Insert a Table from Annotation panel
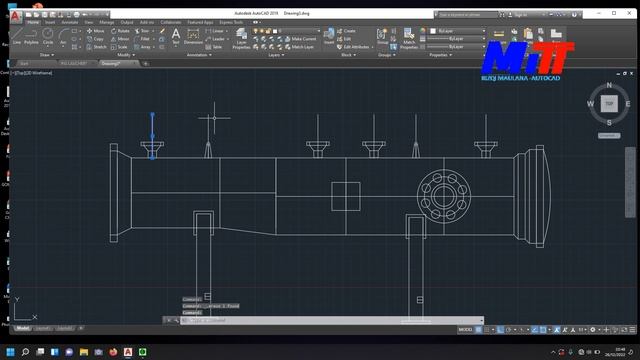640x360 pixels. pos(214,47)
